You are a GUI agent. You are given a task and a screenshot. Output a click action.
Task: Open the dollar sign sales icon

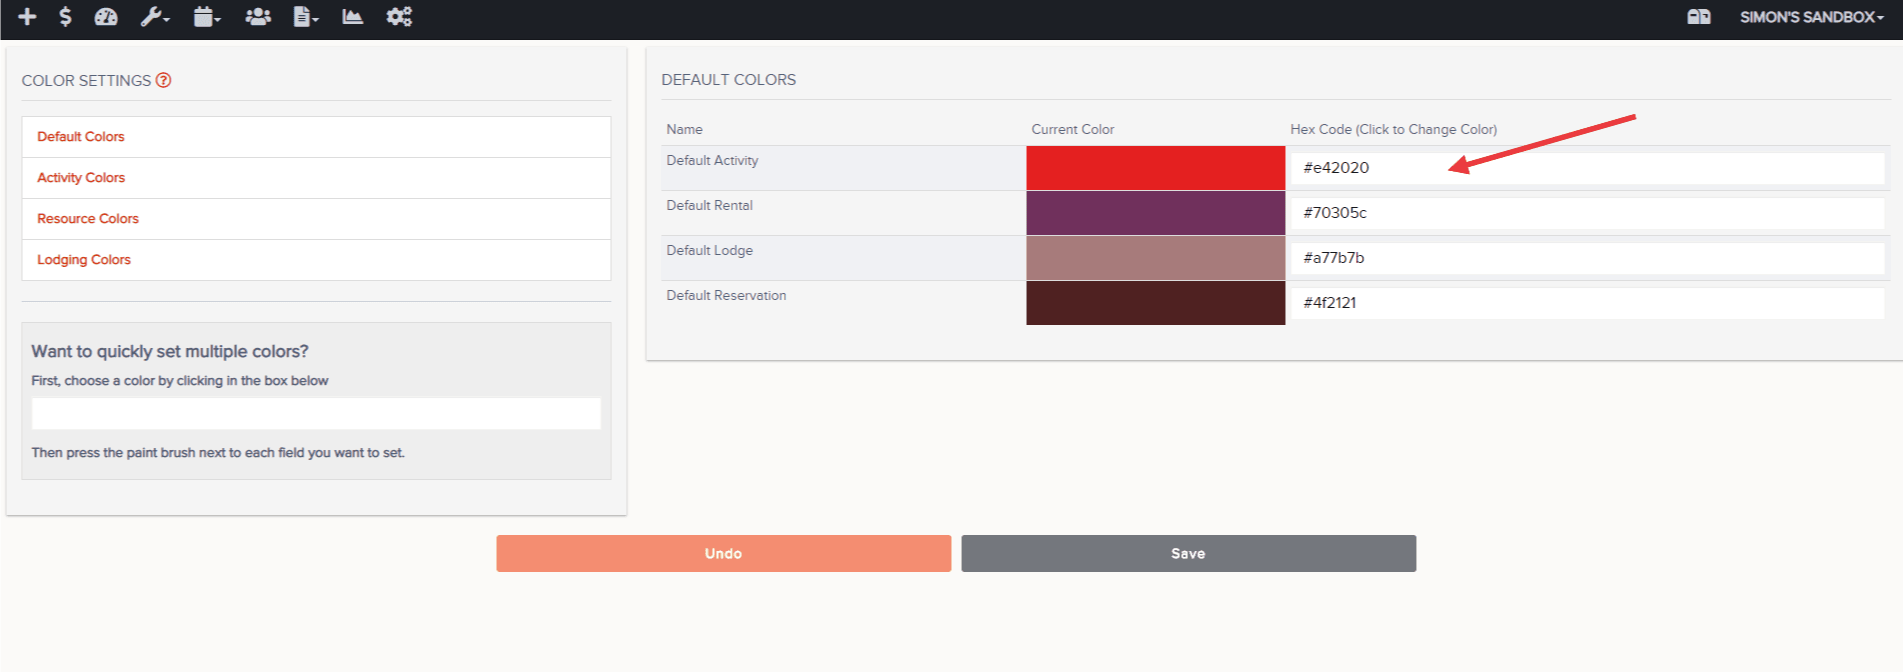(x=65, y=16)
